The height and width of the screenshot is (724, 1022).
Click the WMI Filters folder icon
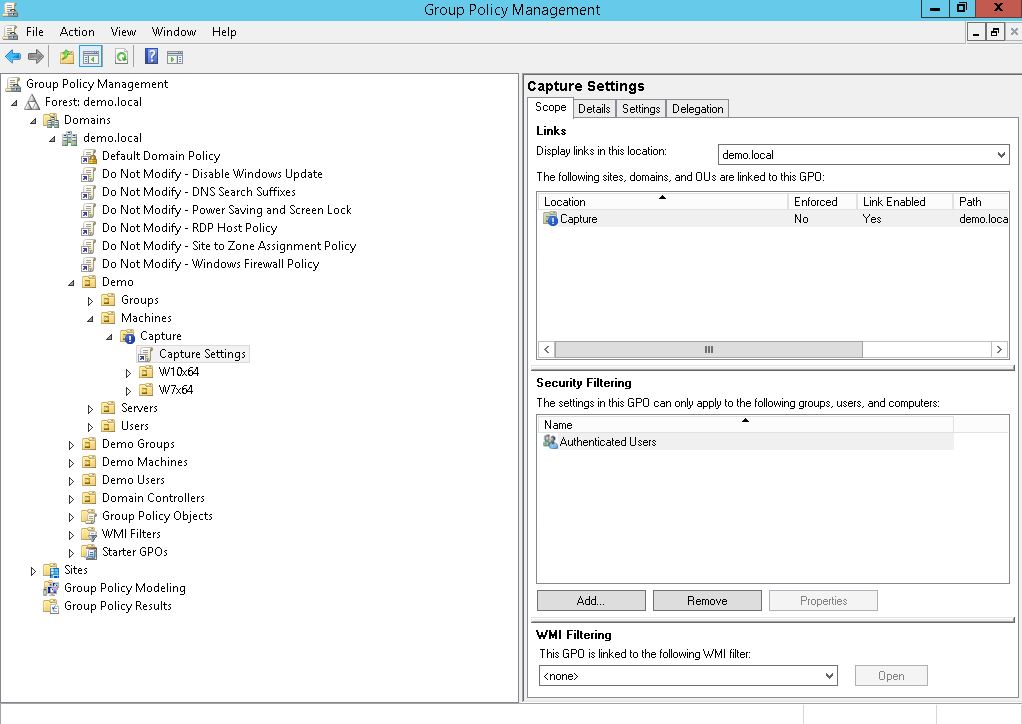[x=89, y=534]
